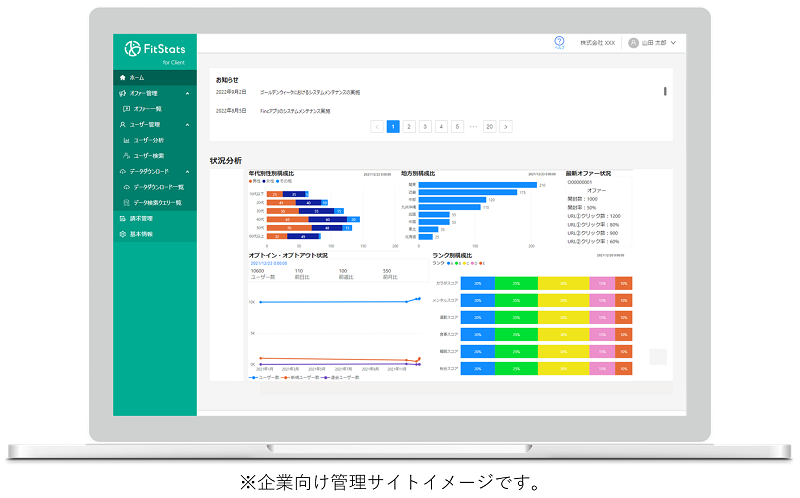Click the user avatar icon in header
The height and width of the screenshot is (498, 800).
633,43
